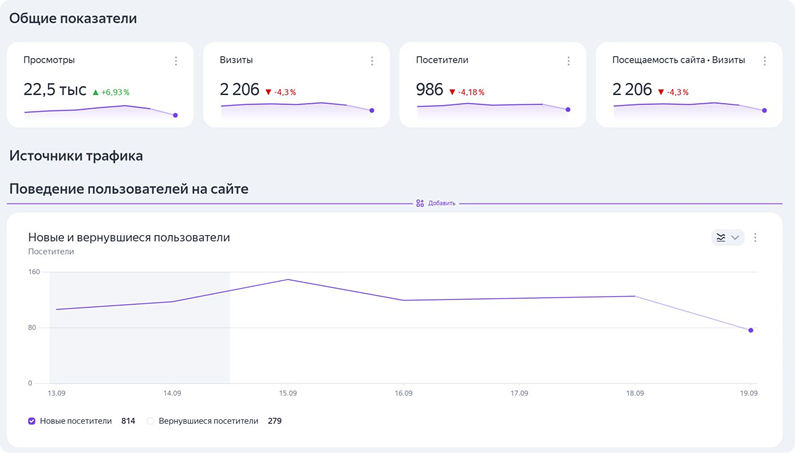Viewport: 795px width, 453px height.
Task: Enable the Вернувшиеся посетители checkbox
Action: click(151, 421)
